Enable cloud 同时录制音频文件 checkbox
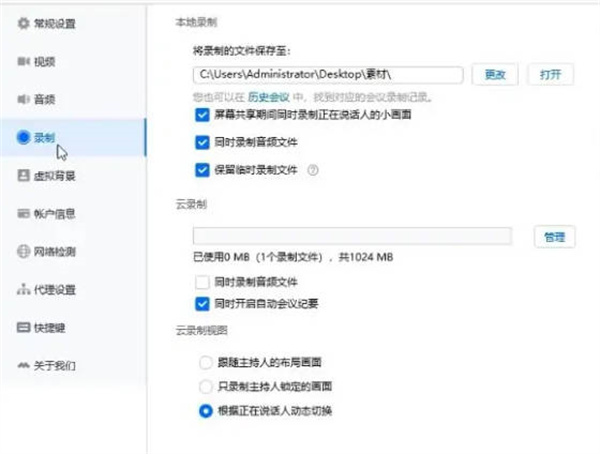The height and width of the screenshot is (454, 600). coord(203,283)
